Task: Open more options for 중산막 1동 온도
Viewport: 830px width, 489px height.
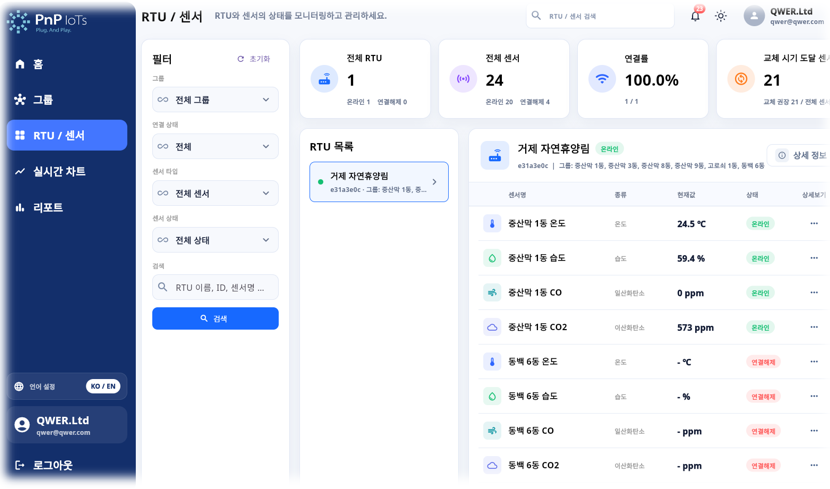Action: (x=814, y=223)
